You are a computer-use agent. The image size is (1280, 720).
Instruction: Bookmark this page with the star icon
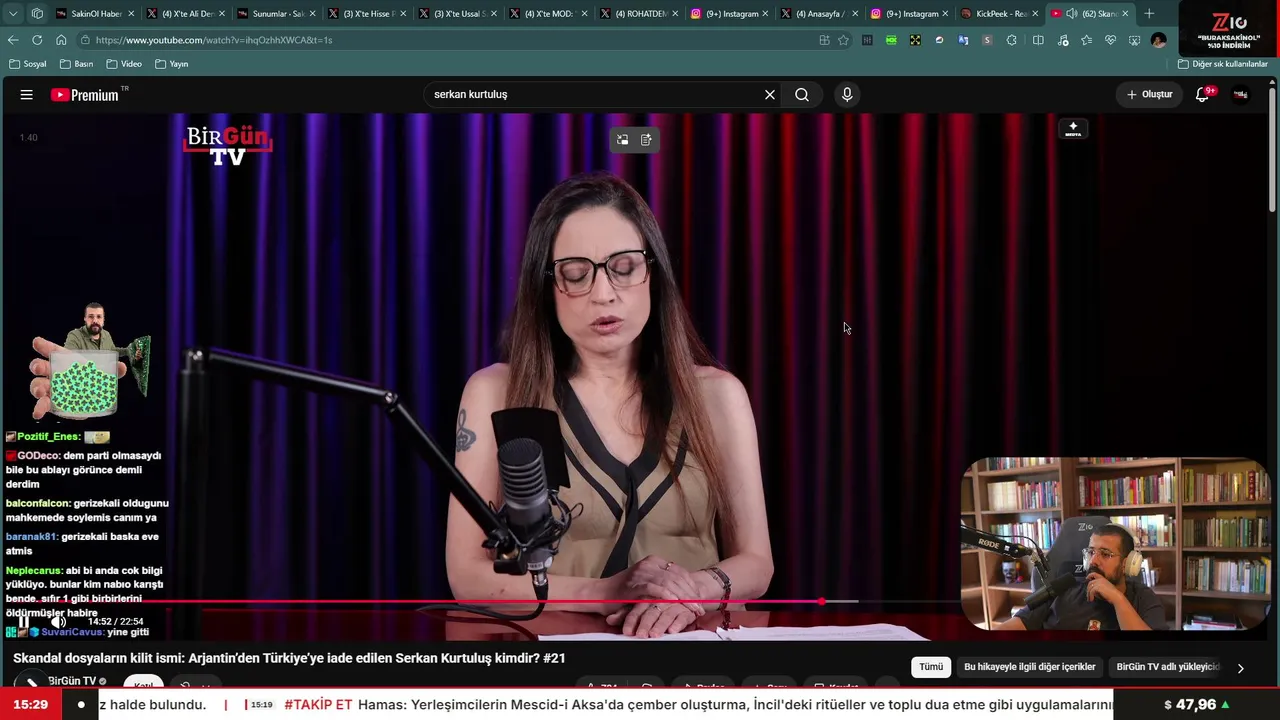pos(843,40)
